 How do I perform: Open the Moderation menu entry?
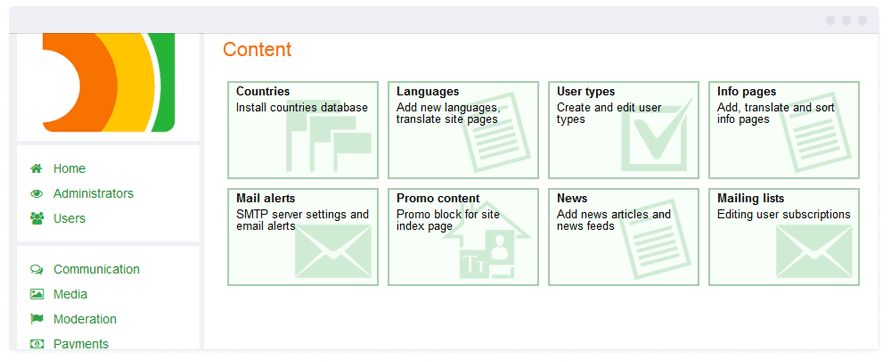pos(85,319)
